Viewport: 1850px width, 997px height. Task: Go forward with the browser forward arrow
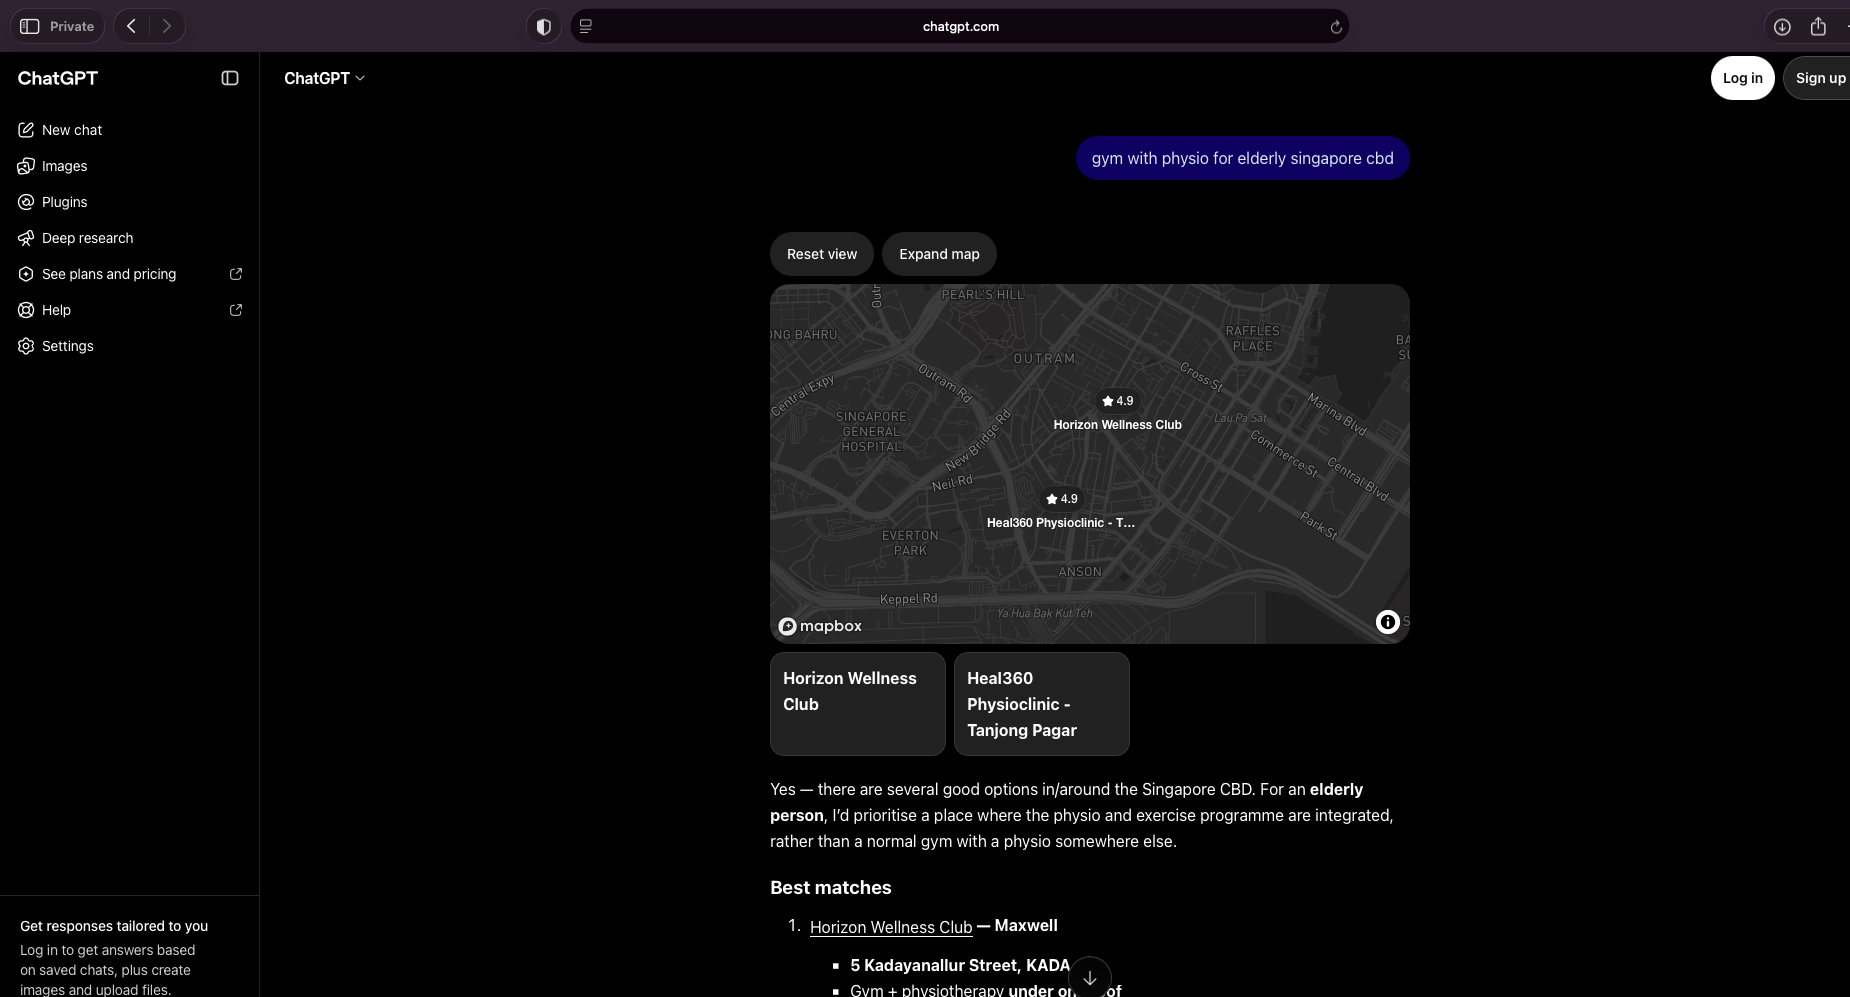tap(167, 26)
